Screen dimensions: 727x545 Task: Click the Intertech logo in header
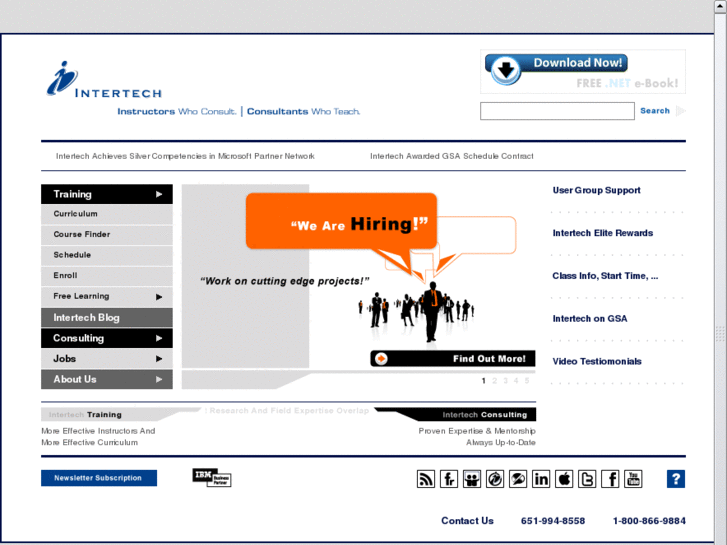point(104,80)
